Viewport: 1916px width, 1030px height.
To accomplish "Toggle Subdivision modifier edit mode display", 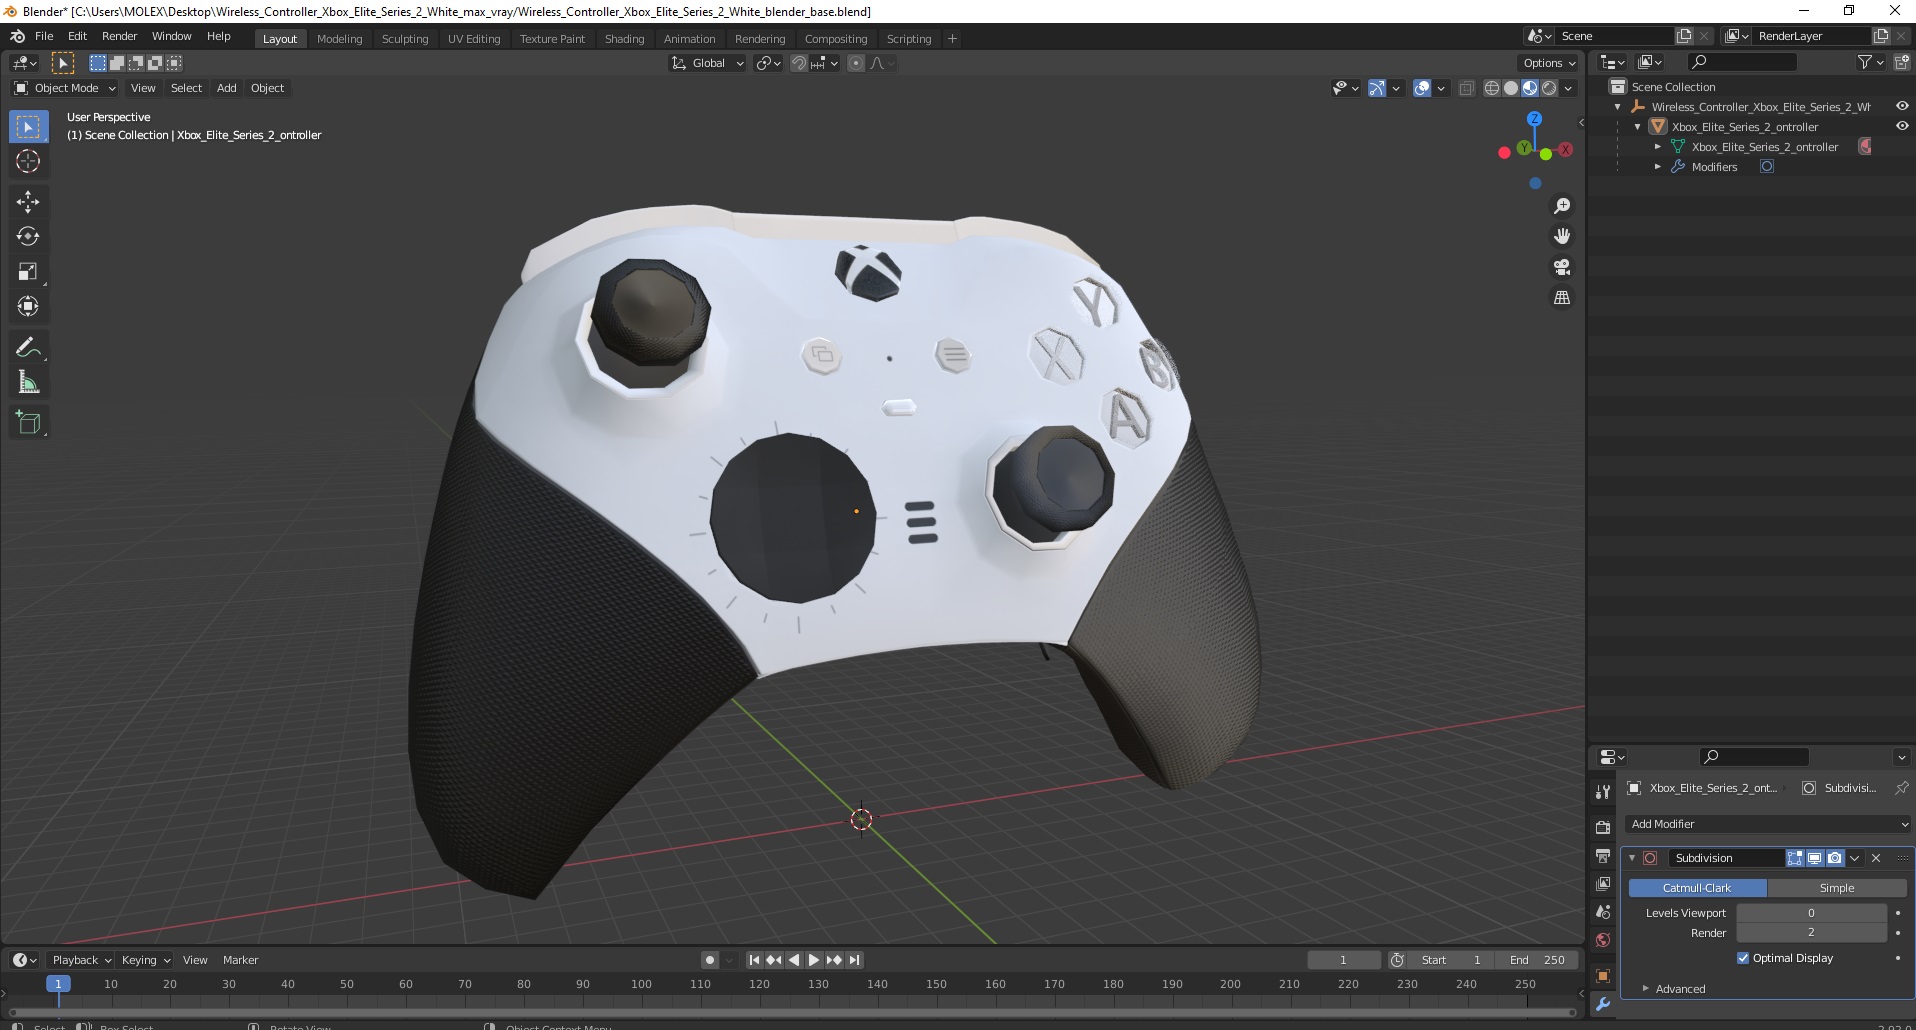I will click(1795, 858).
